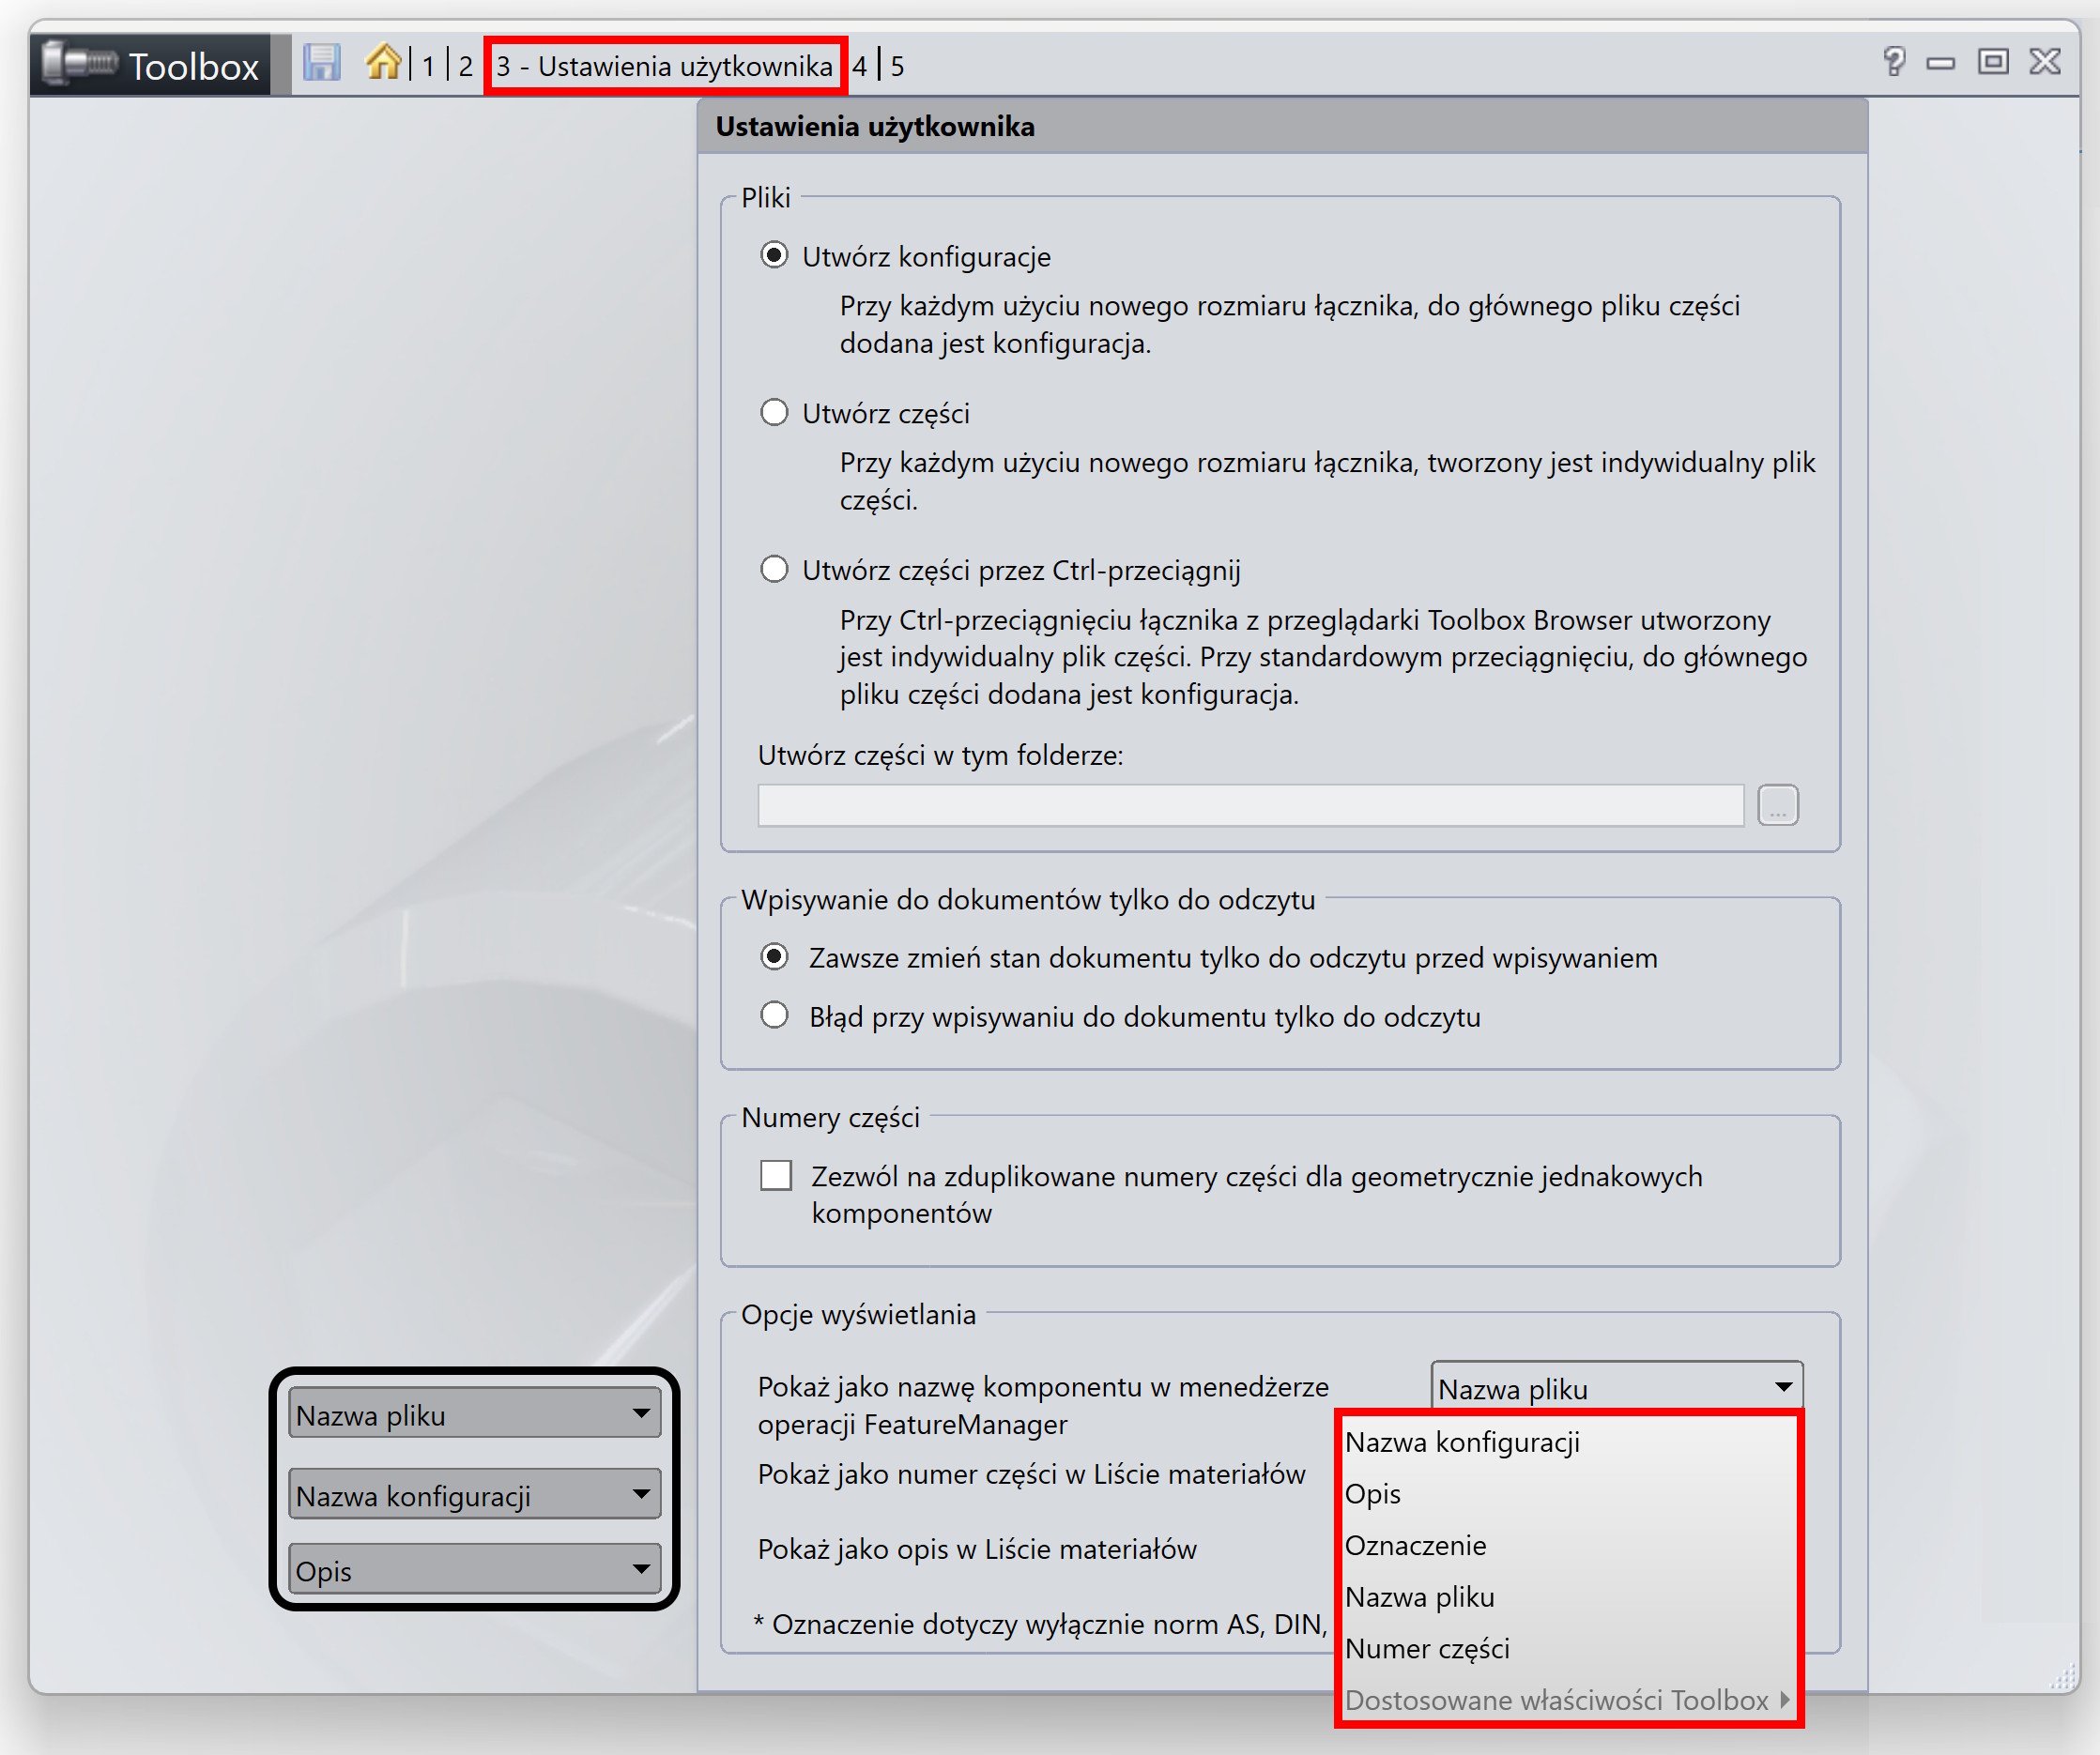Click the folder browse ellipsis button
The width and height of the screenshot is (2100, 1755).
point(1777,805)
